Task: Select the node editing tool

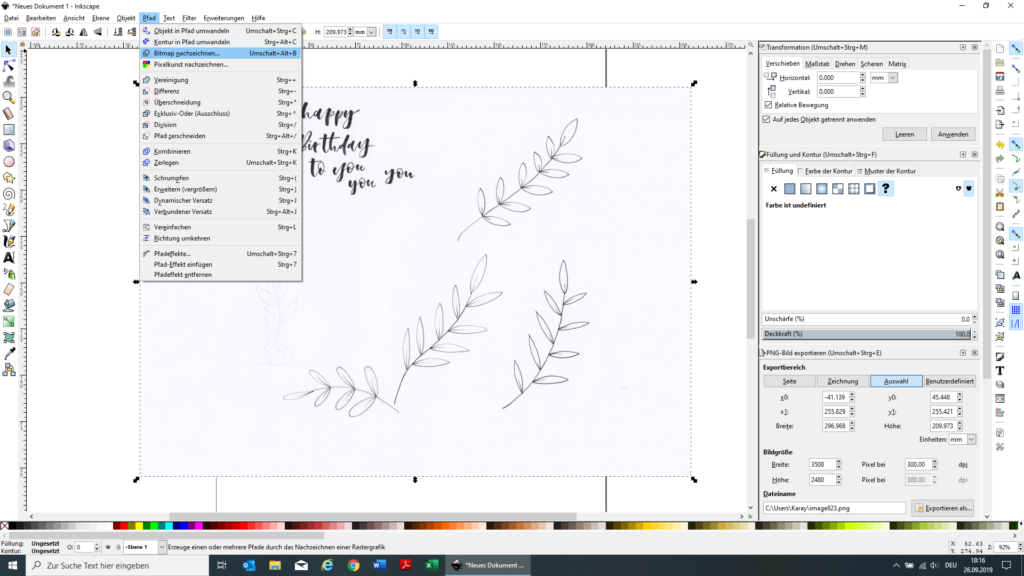Action: coord(9,65)
